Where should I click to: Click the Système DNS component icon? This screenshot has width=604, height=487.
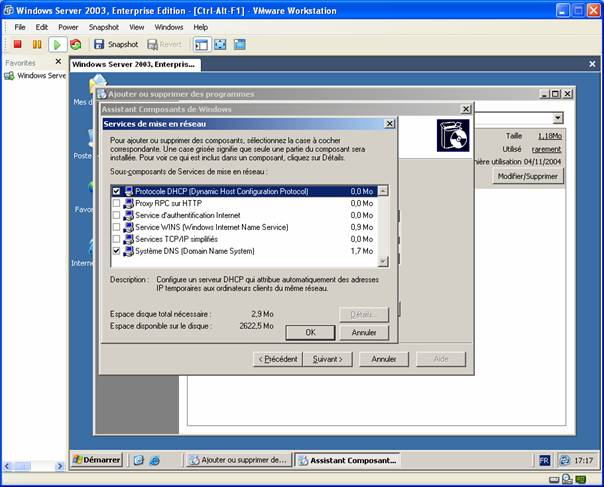(128, 251)
